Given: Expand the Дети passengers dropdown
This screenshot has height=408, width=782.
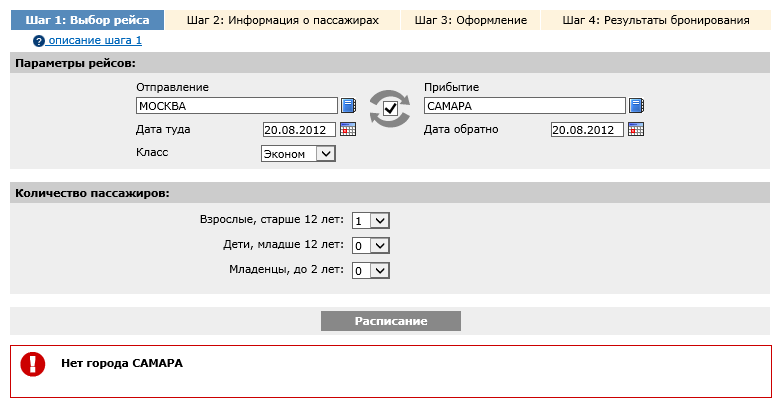Looking at the screenshot, I should tap(371, 245).
